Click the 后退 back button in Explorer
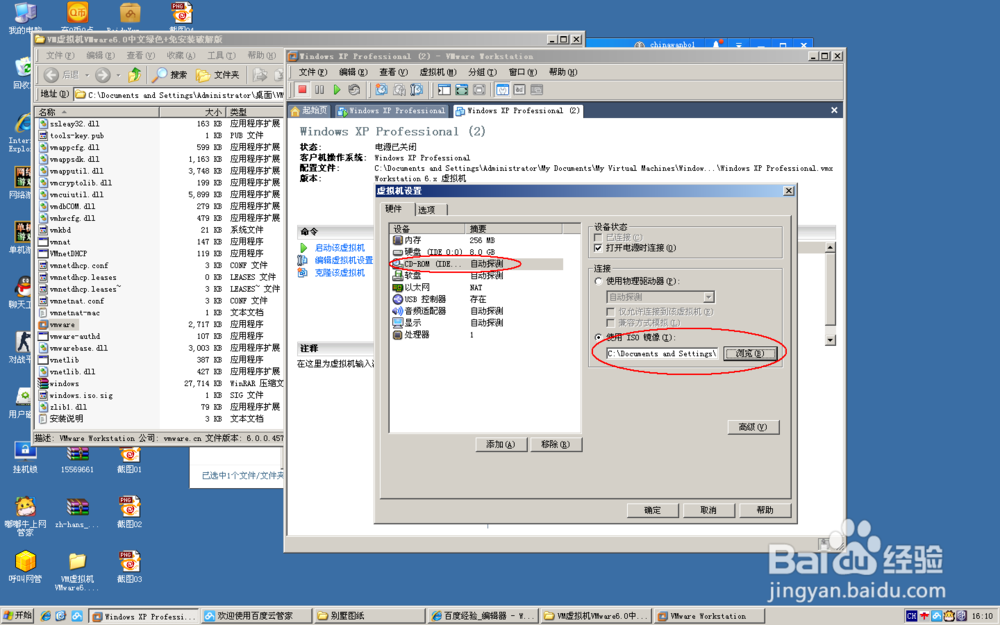 [x=61, y=75]
